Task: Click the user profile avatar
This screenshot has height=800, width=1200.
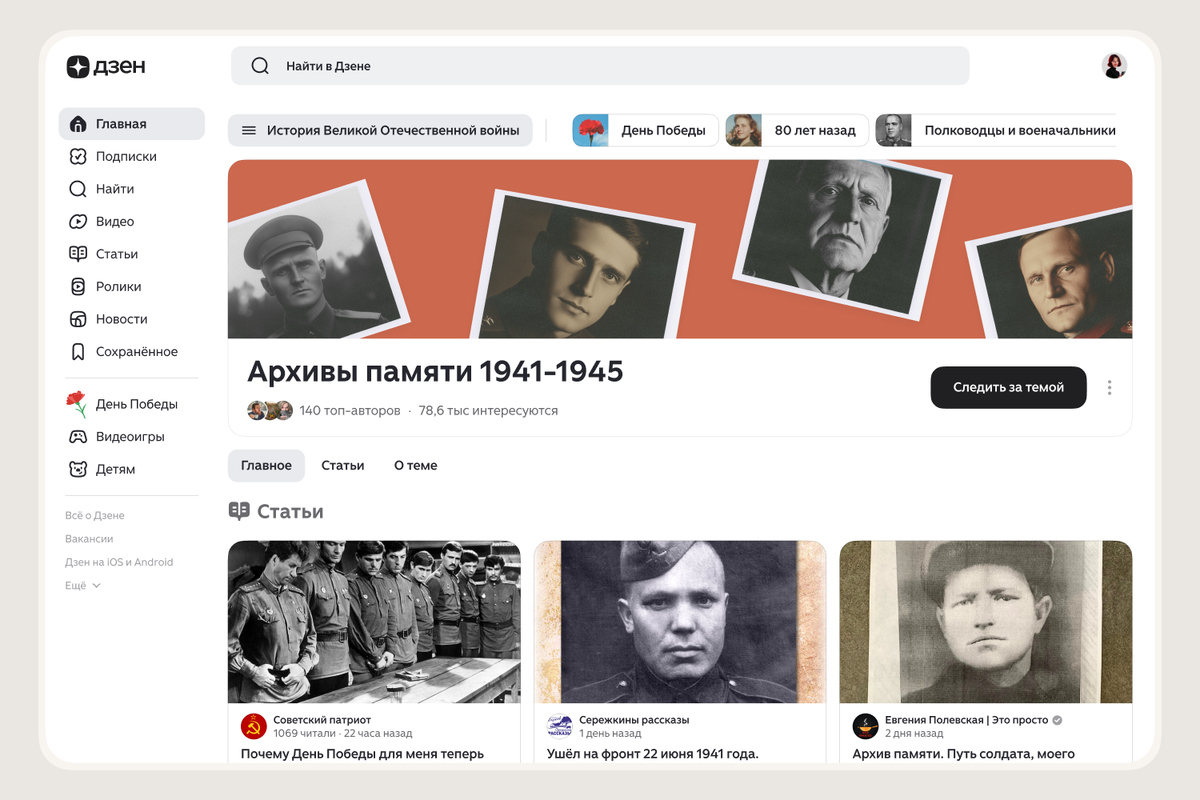Action: coord(1114,66)
